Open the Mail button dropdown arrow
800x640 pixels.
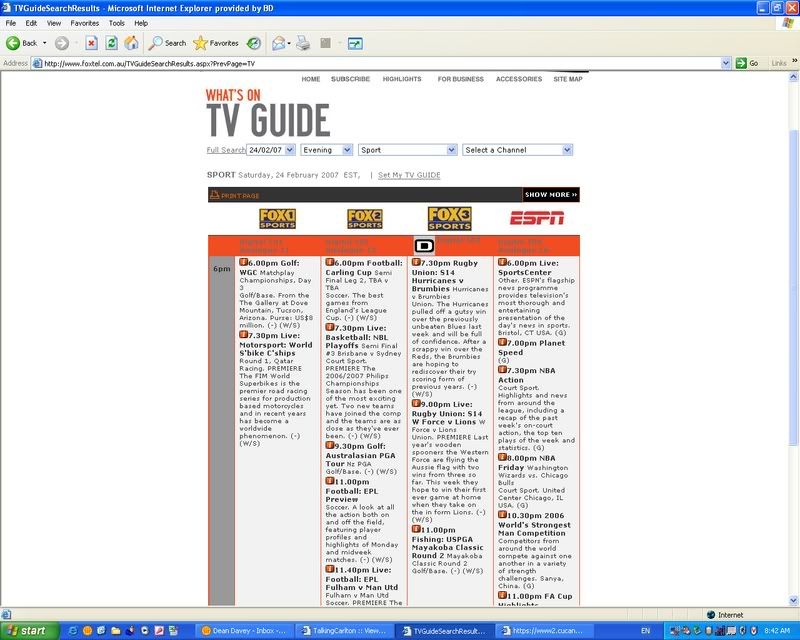(x=289, y=43)
